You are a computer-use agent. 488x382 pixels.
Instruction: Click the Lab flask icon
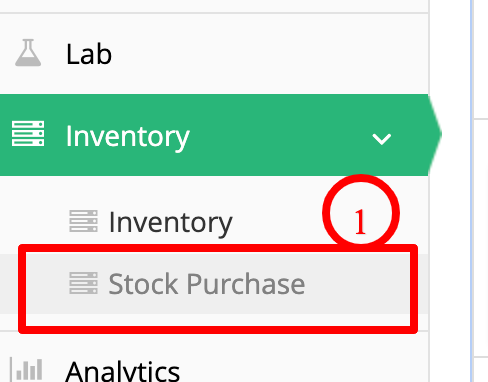click(28, 53)
